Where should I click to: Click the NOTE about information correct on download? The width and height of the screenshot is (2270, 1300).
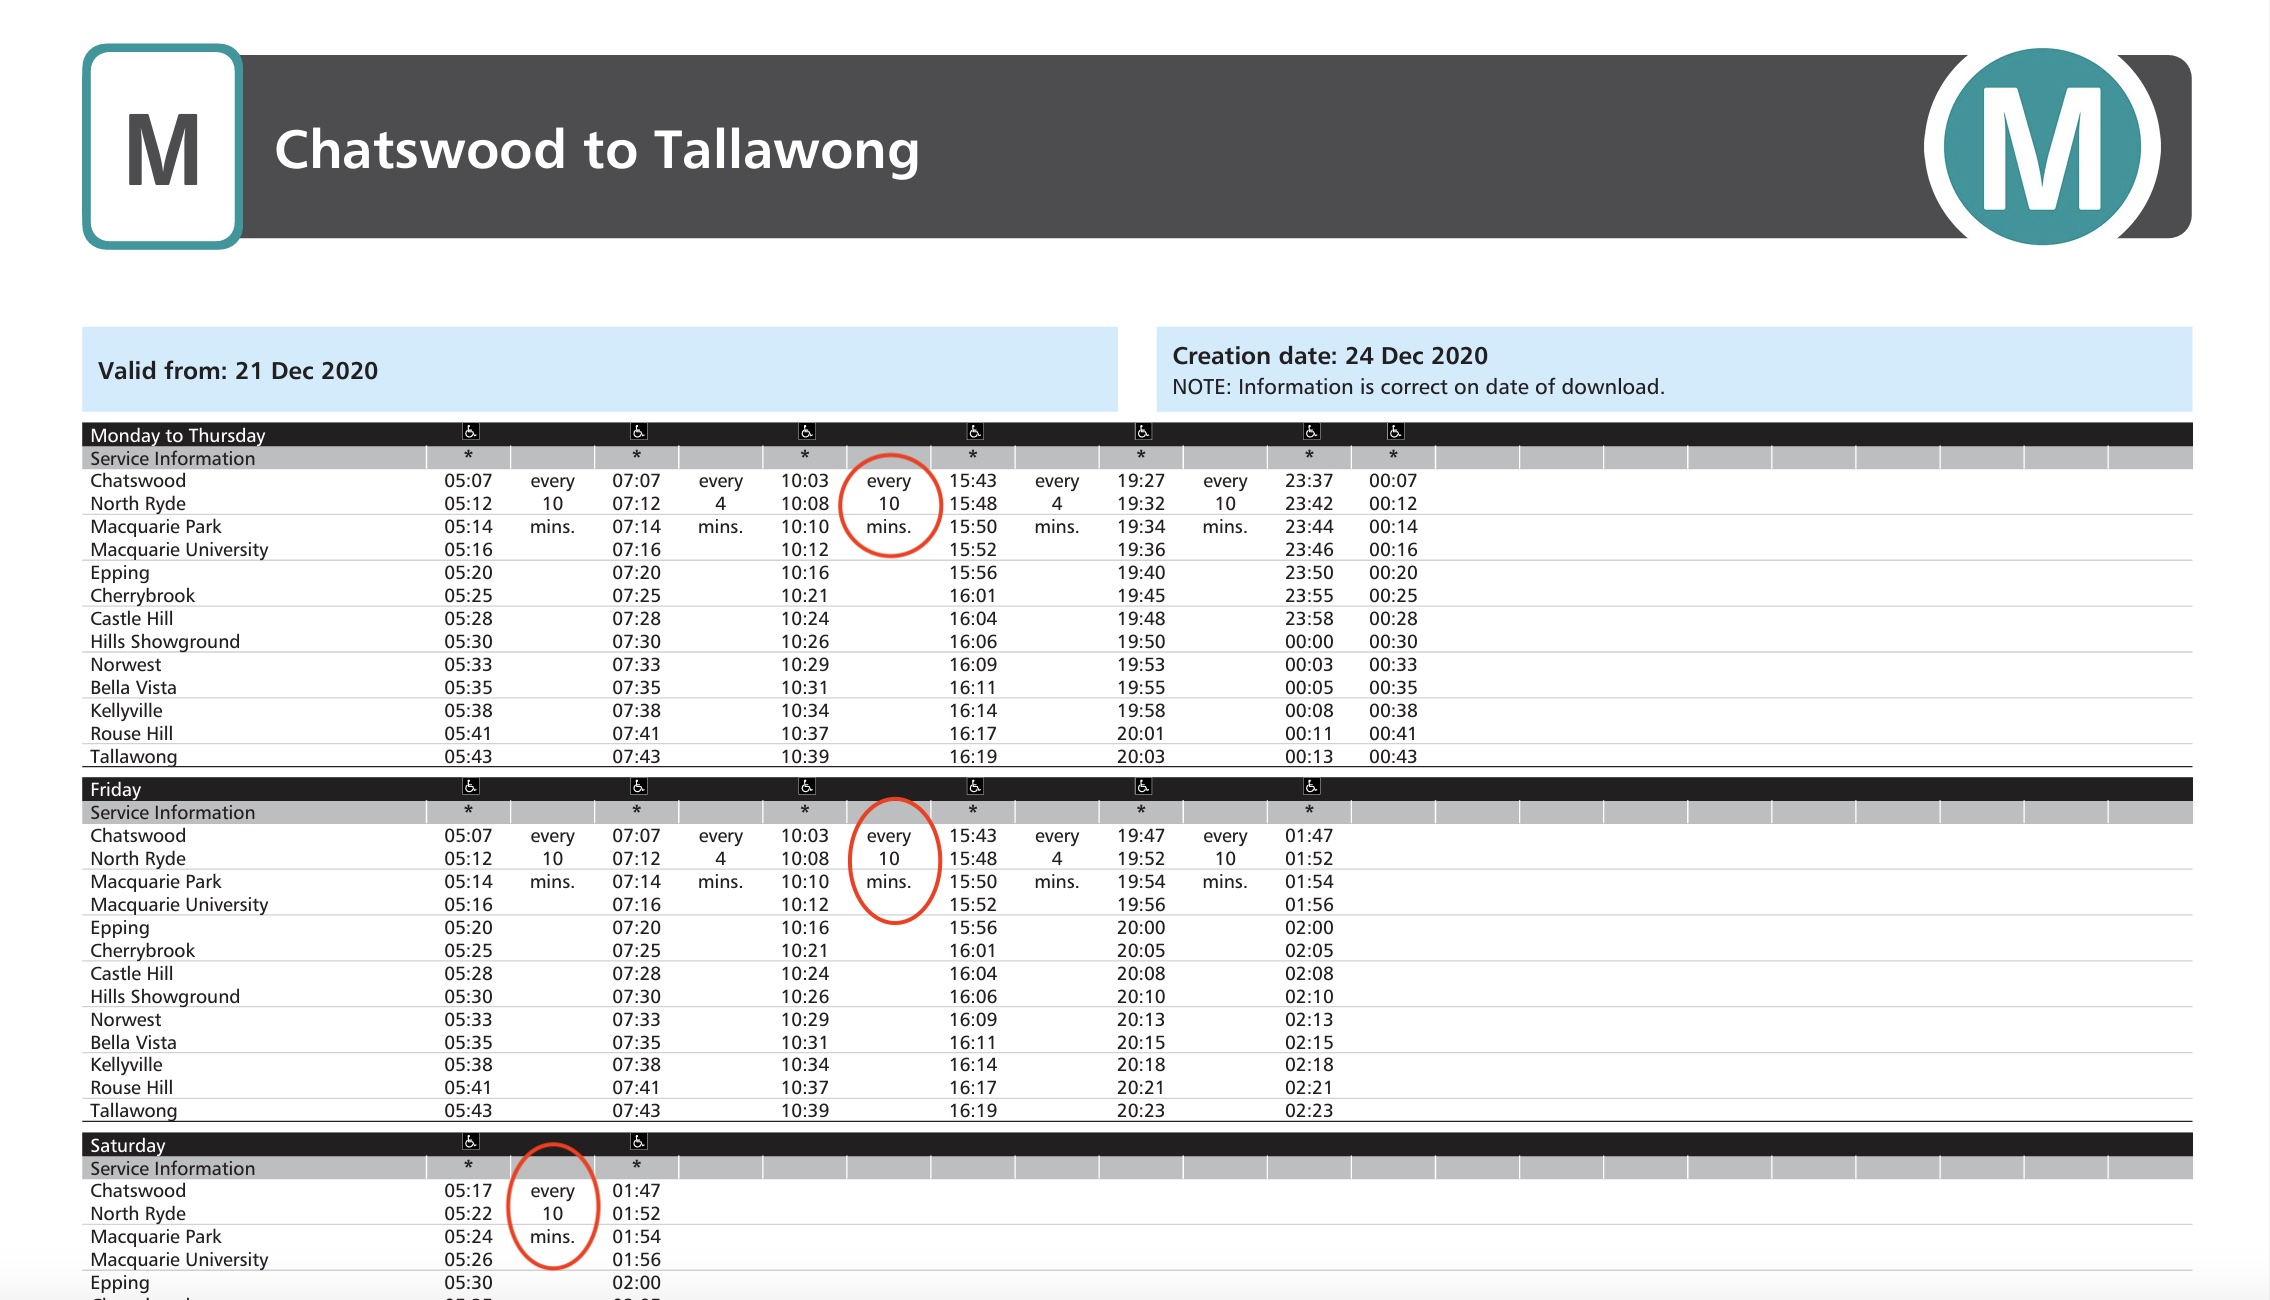coord(1418,387)
